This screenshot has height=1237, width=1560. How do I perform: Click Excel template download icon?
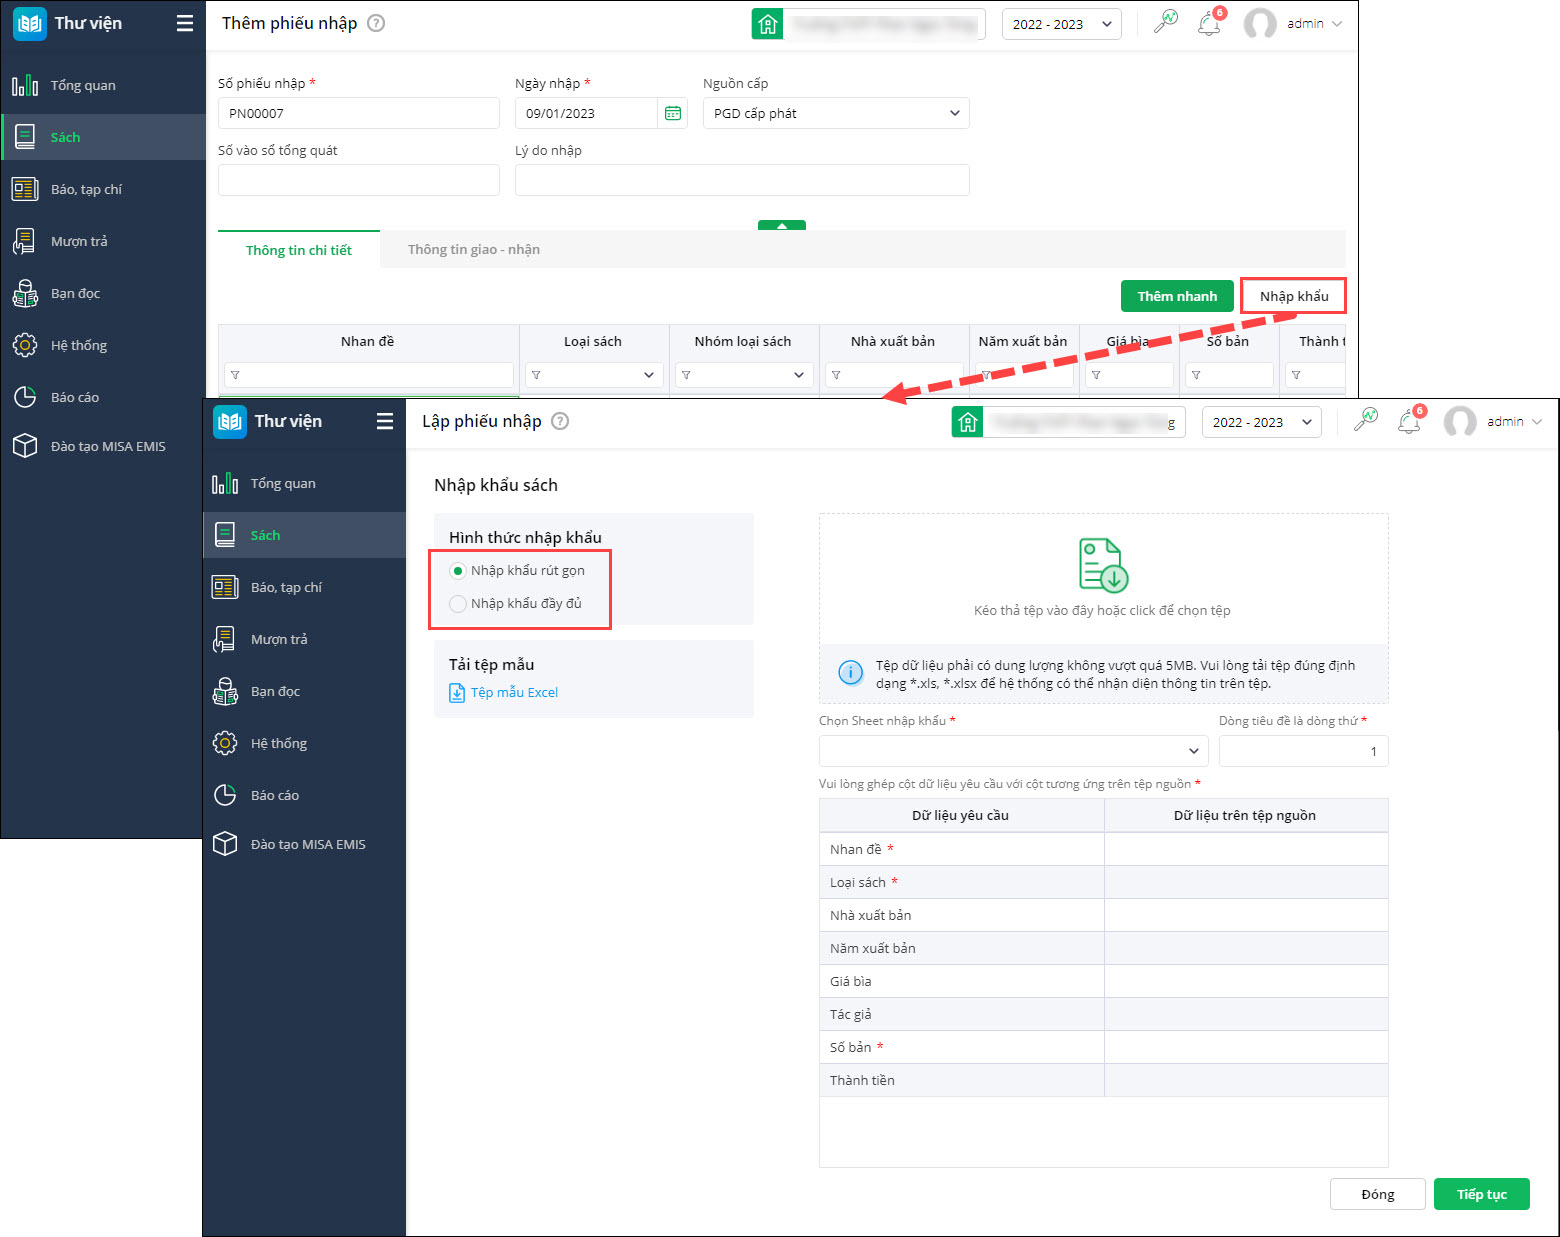tap(457, 692)
